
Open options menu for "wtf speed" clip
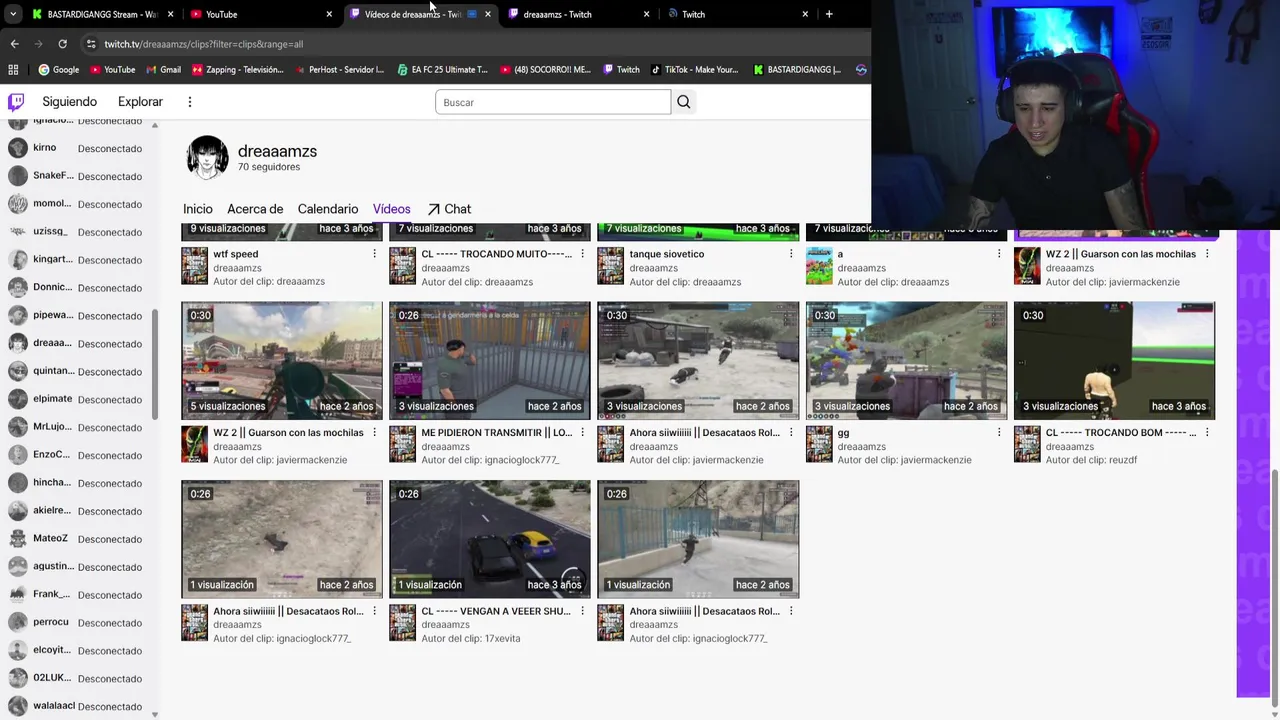375,254
